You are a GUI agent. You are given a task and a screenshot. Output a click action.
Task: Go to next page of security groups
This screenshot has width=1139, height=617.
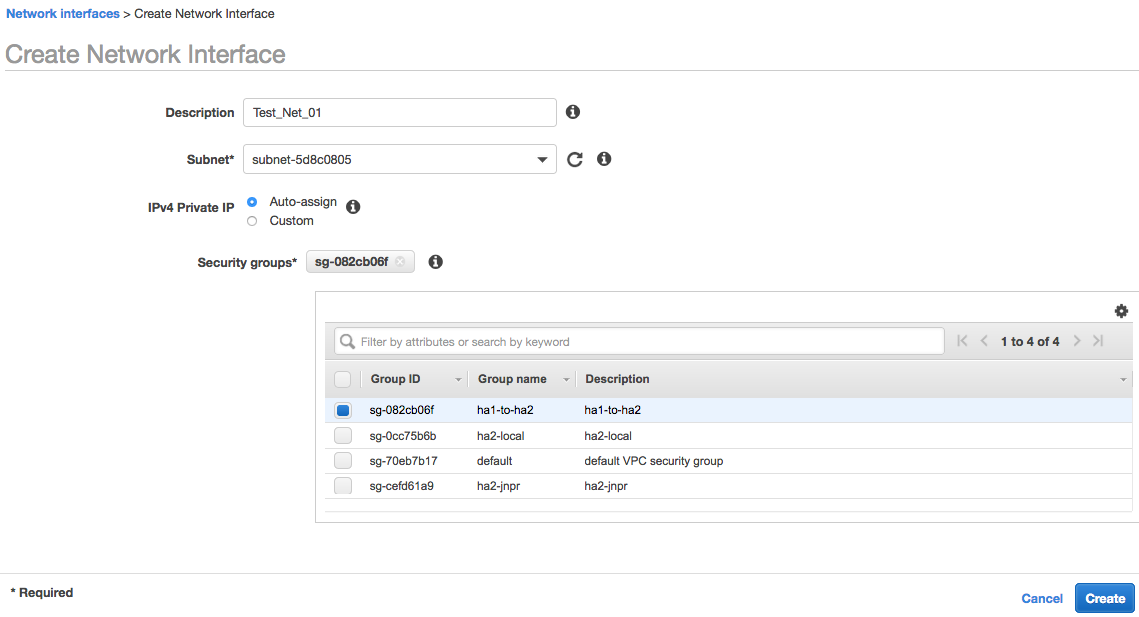tap(1077, 341)
